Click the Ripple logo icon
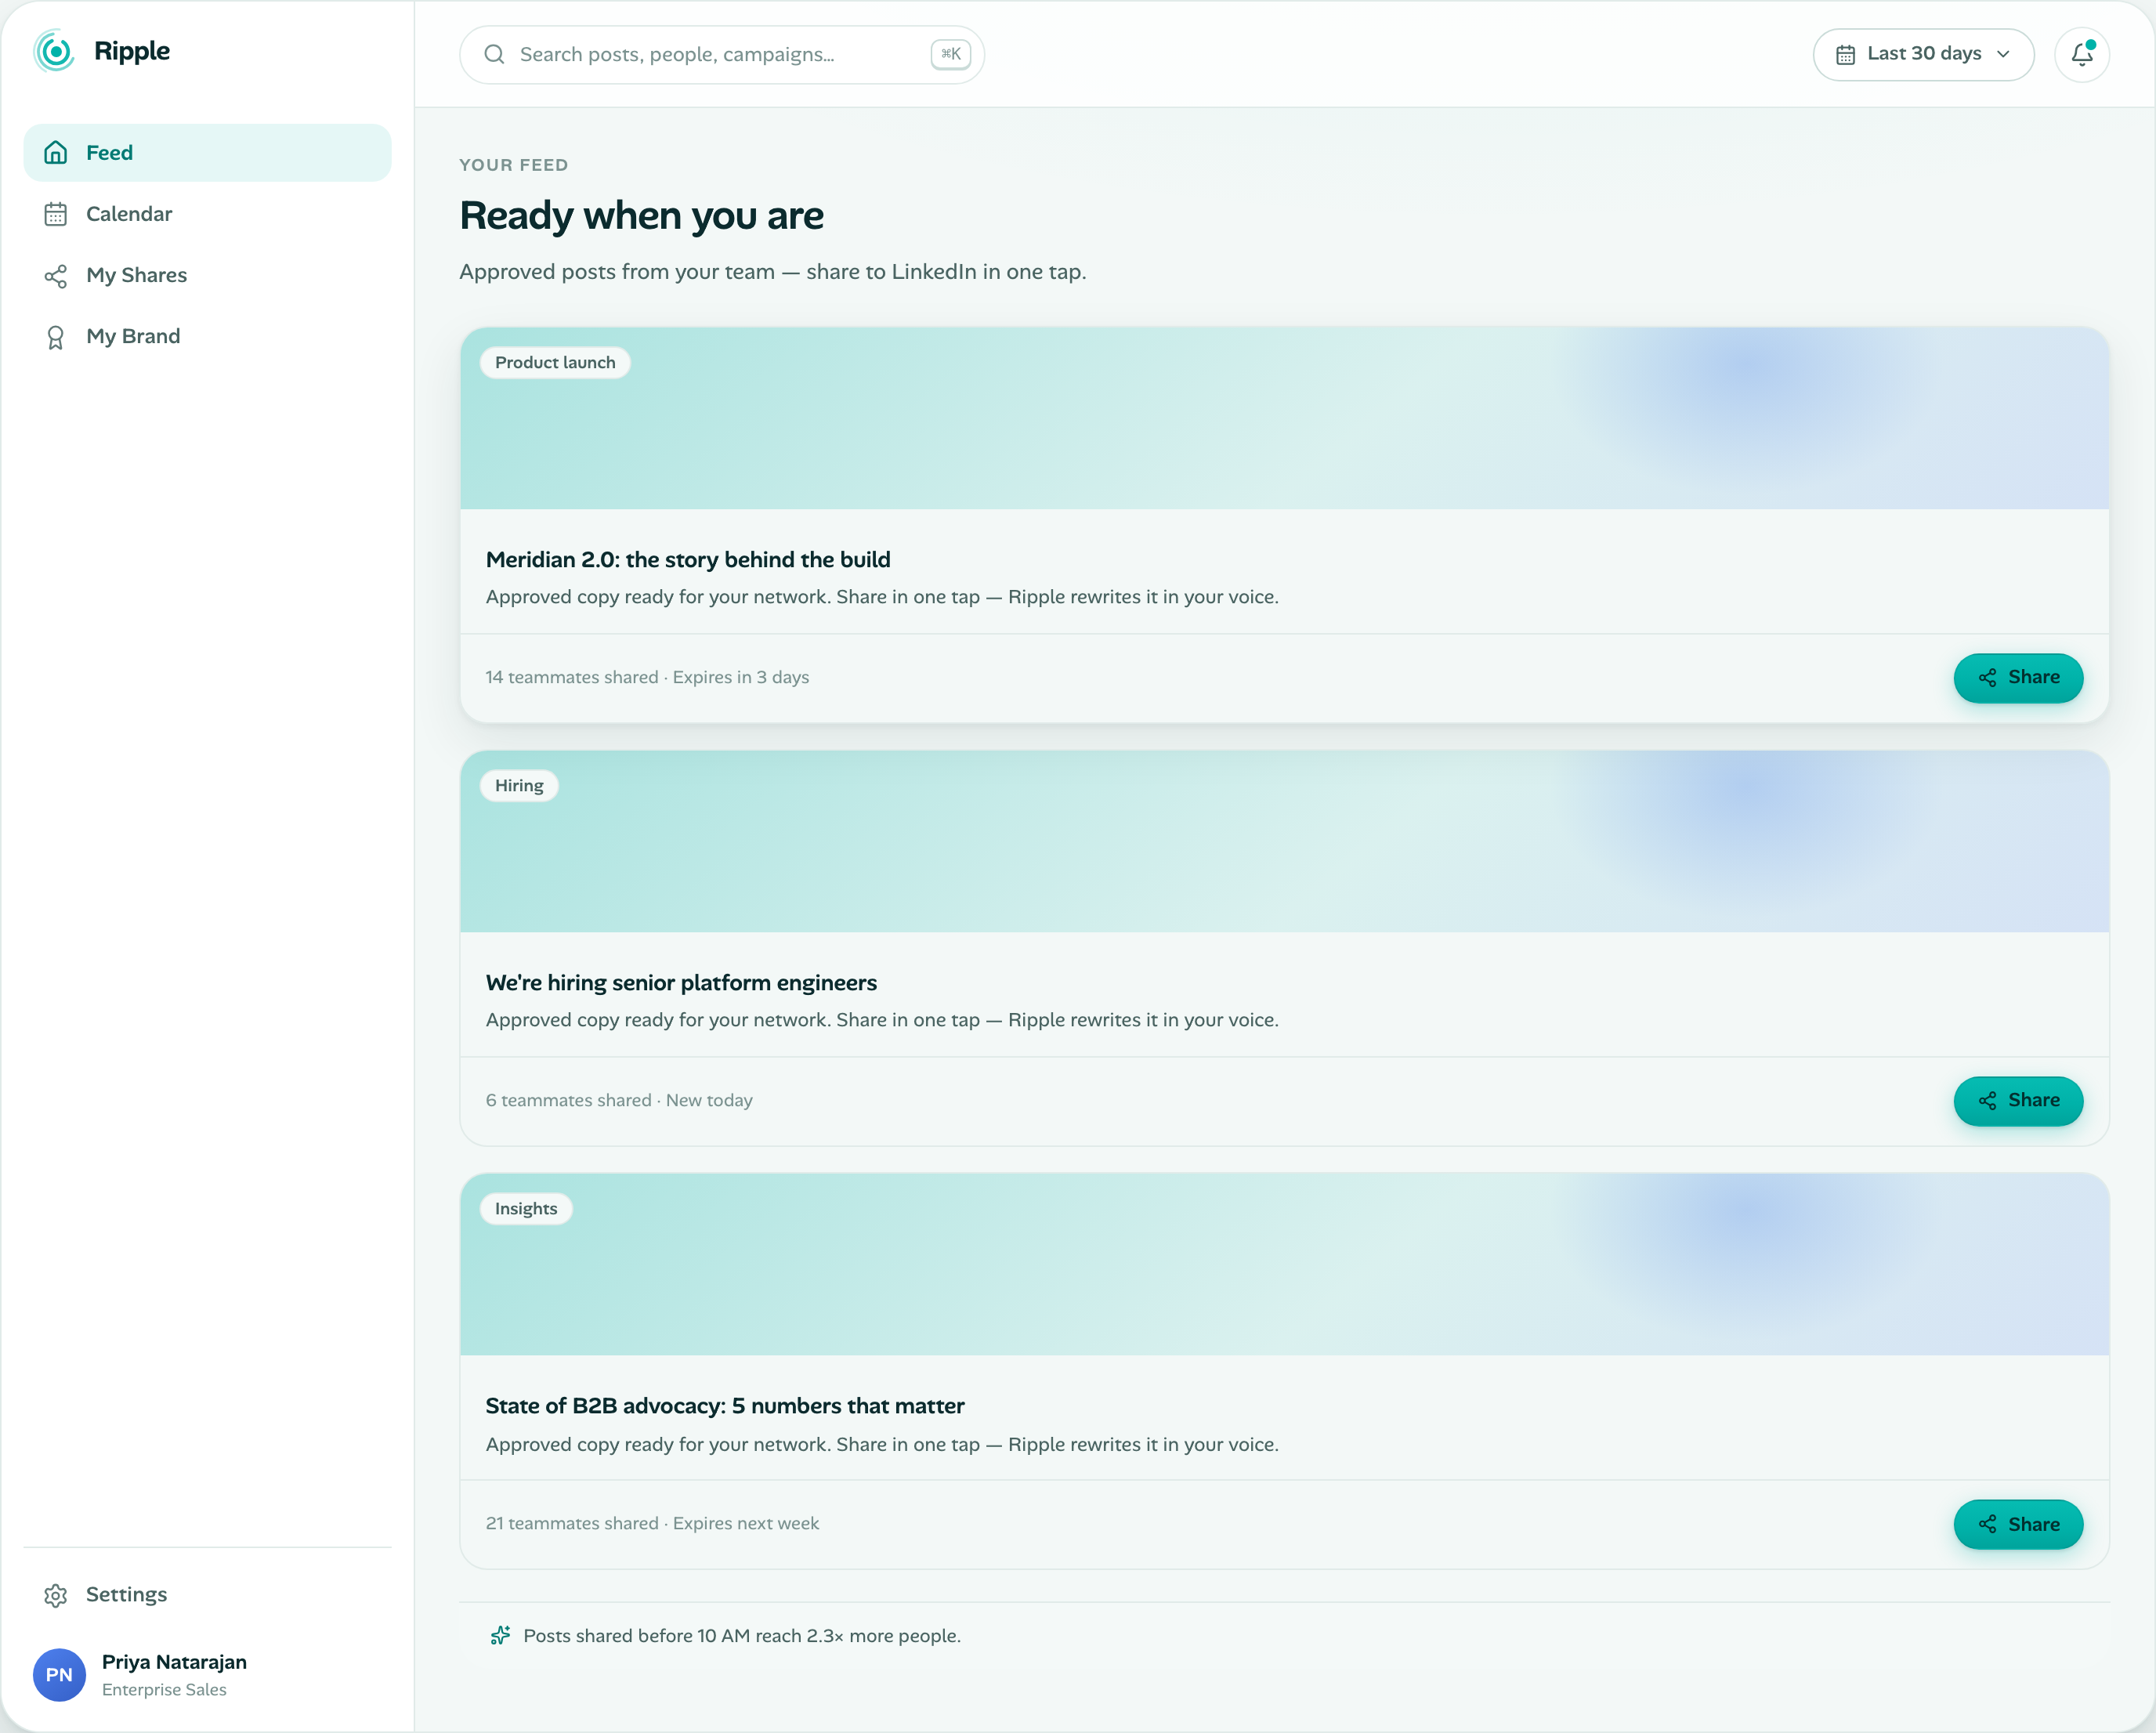 coord(54,51)
